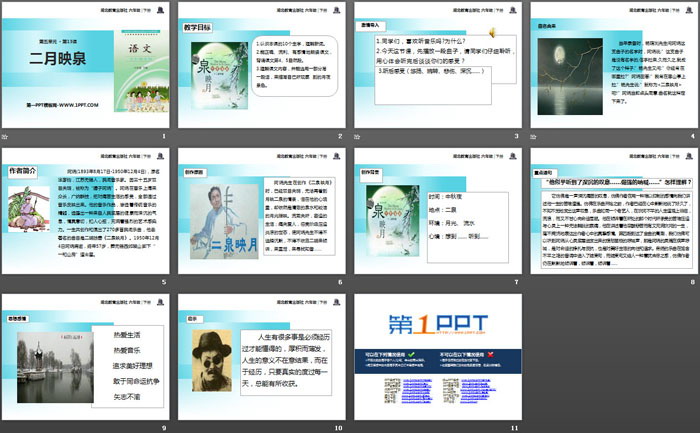
Task: Click slide number 4 label
Action: 693,136
